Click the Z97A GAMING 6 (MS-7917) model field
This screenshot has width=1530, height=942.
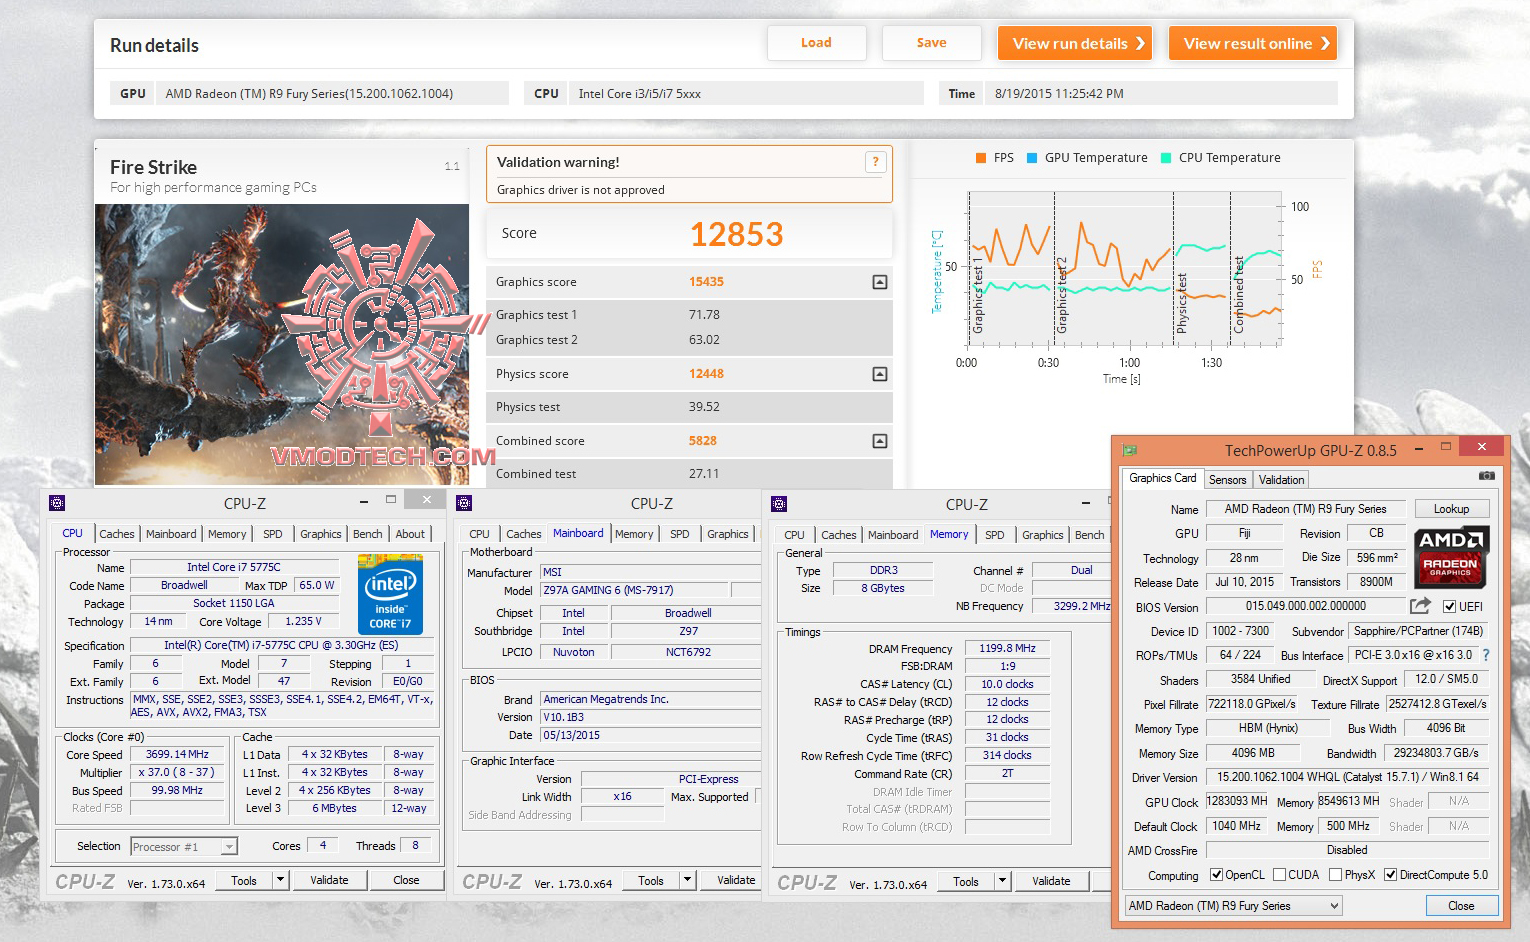[635, 590]
